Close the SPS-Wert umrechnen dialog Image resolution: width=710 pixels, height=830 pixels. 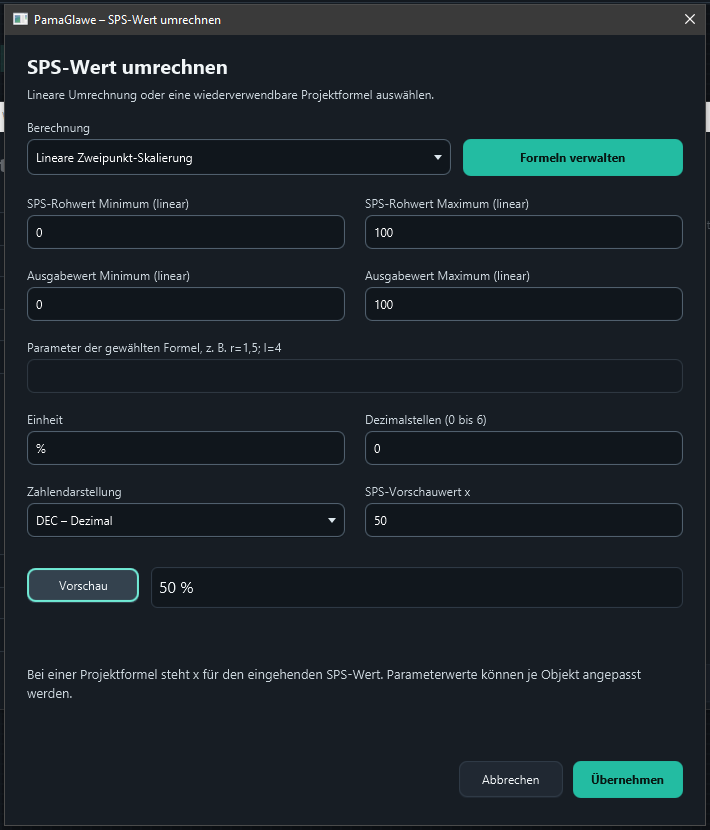[x=689, y=19]
